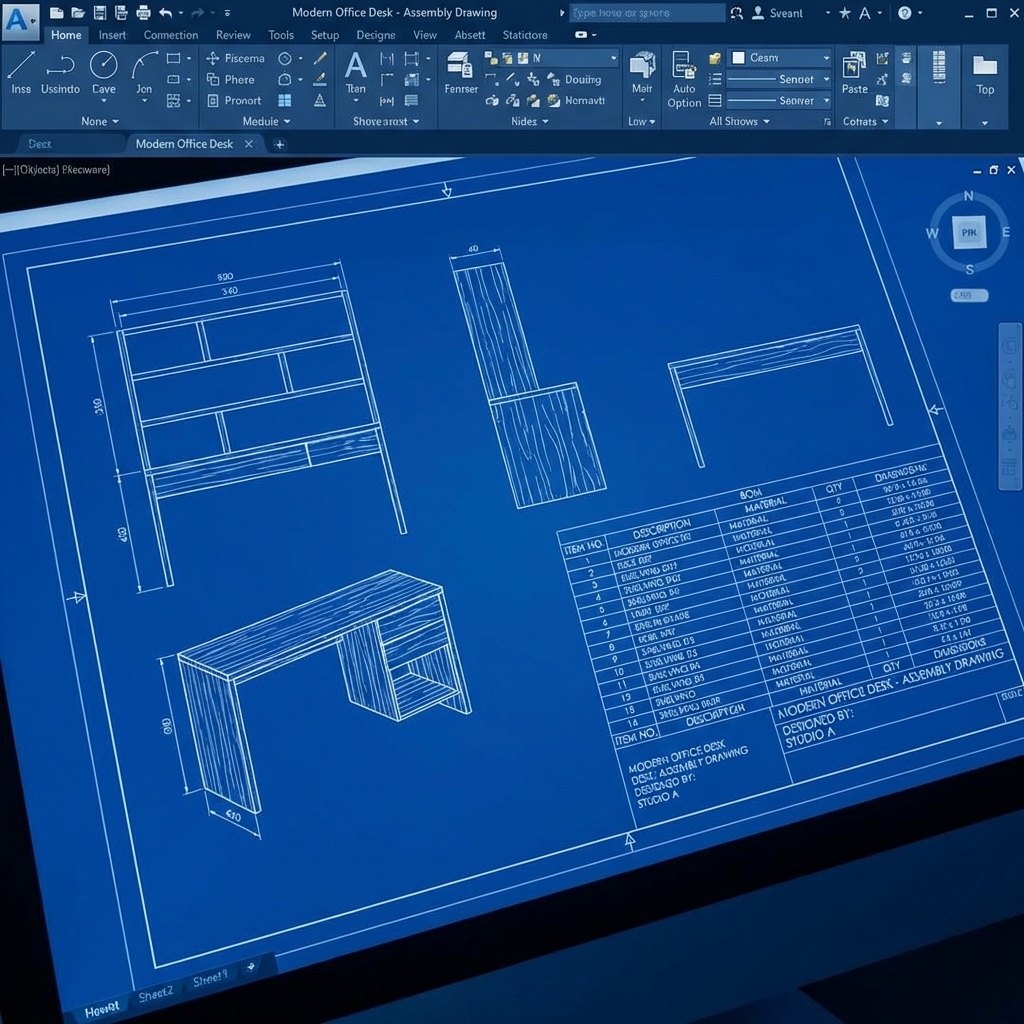
Task: Open the Auto Option properties icon
Action: (684, 67)
